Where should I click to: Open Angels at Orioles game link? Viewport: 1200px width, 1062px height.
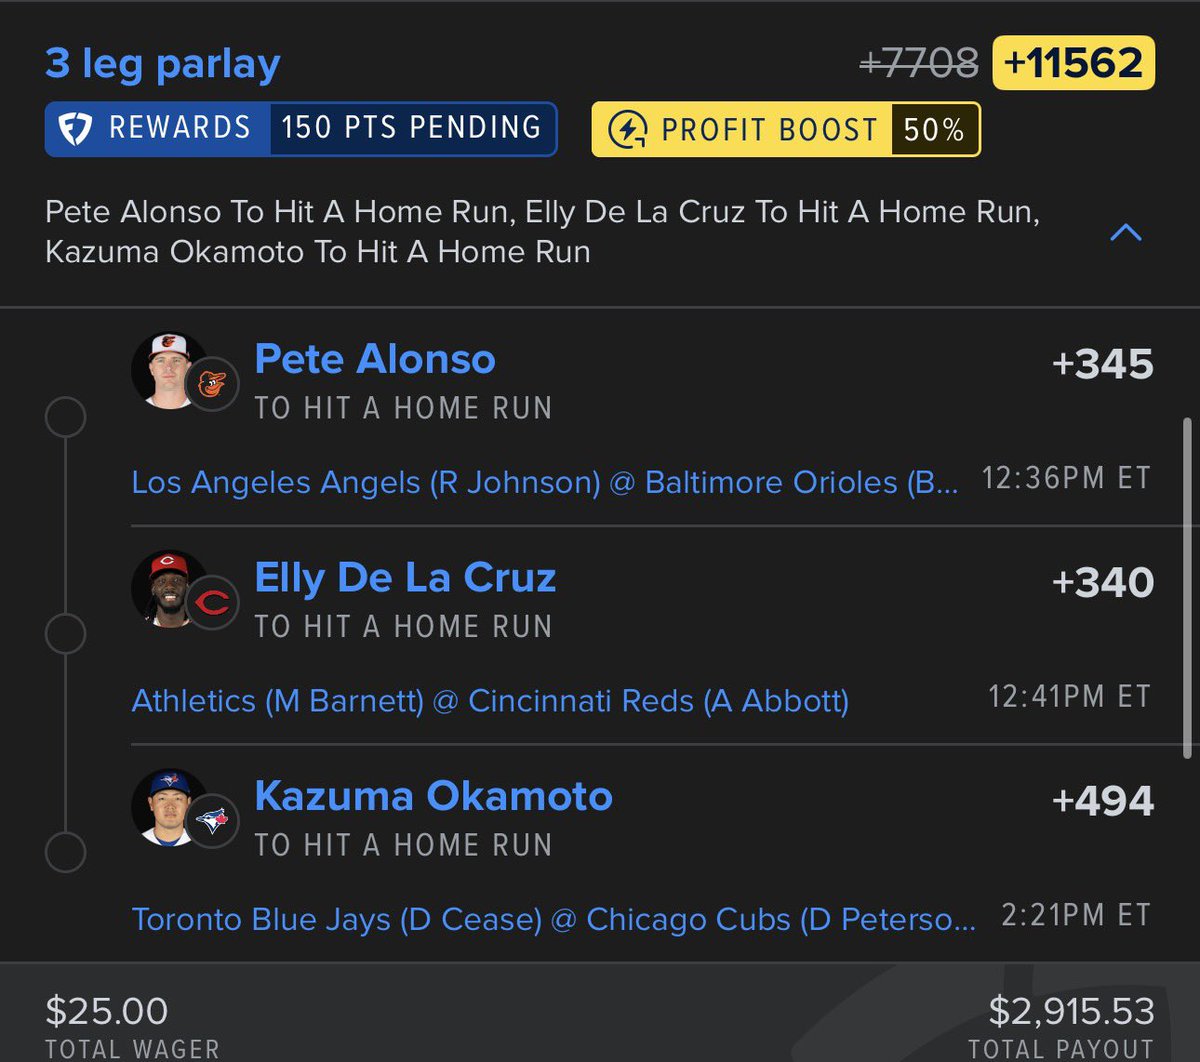tap(545, 483)
